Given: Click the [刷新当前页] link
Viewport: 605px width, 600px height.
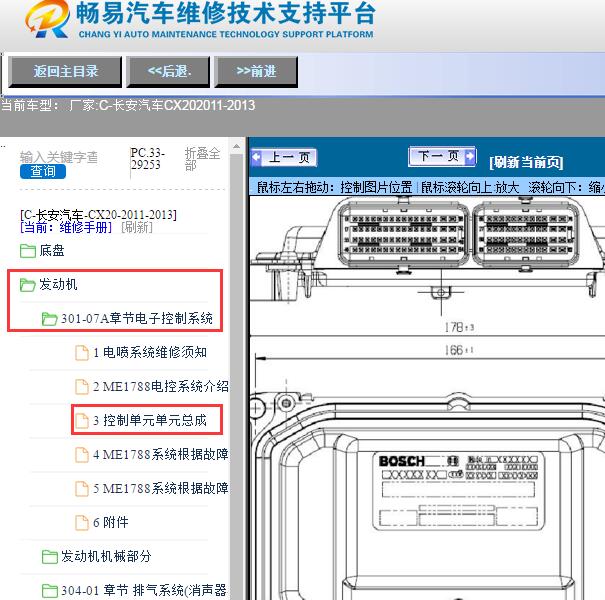Looking at the screenshot, I should (526, 162).
